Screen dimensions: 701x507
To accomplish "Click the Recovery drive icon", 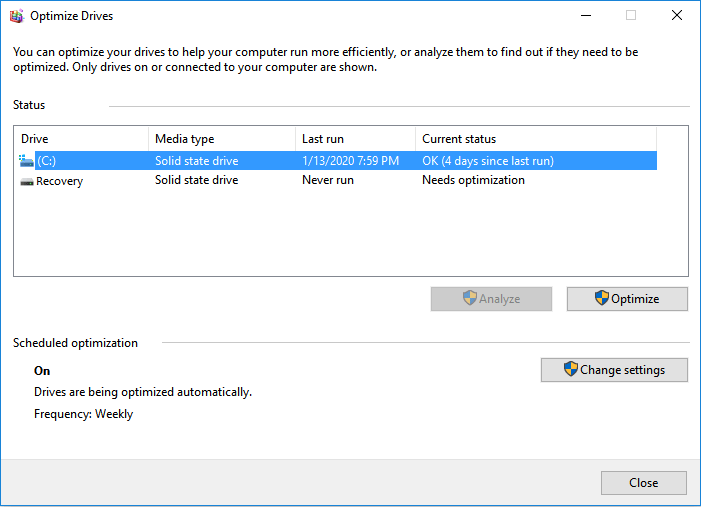I will [x=27, y=181].
